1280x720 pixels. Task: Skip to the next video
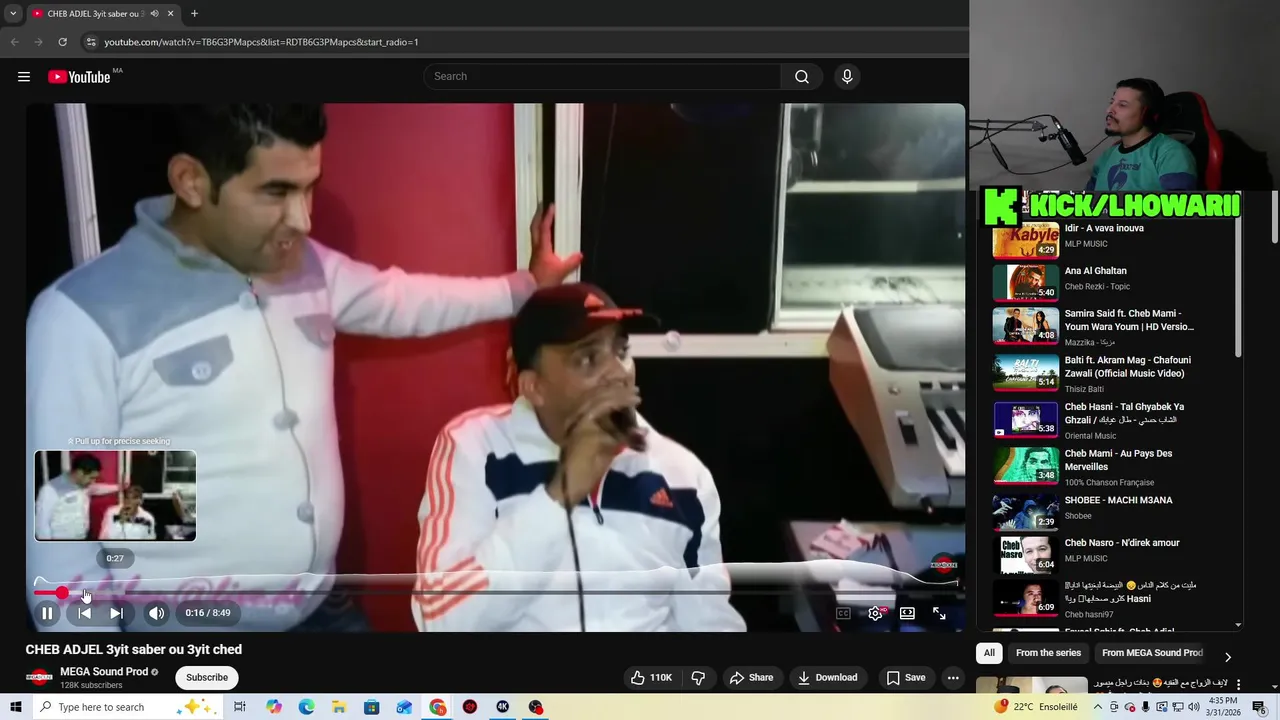point(117,613)
